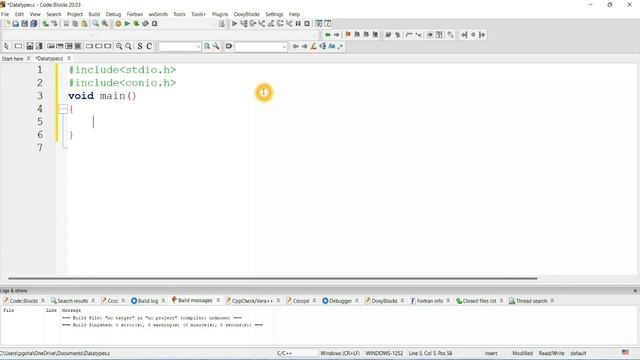This screenshot has width=640, height=360.
Task: Open the Help menu
Action: coord(294,14)
